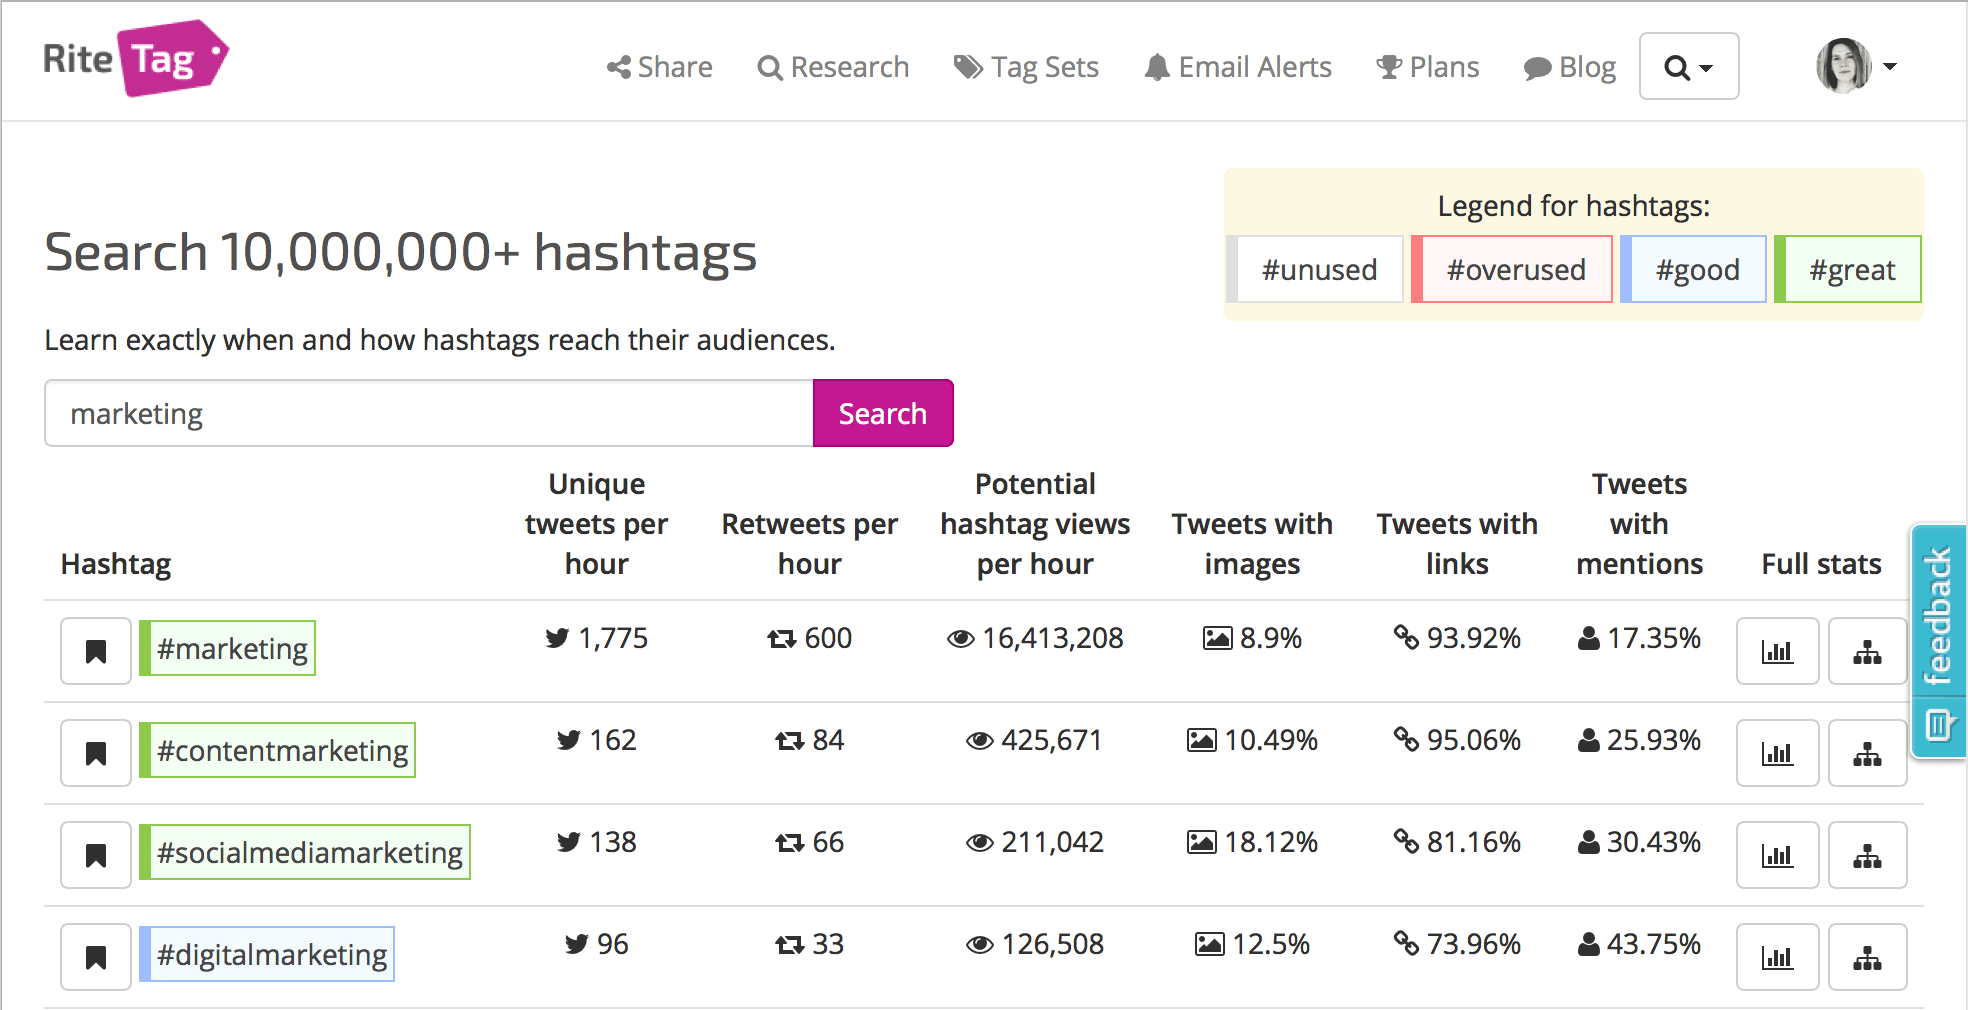Click the RiteTag logo
Screen dimensions: 1968x1010
click(136, 59)
